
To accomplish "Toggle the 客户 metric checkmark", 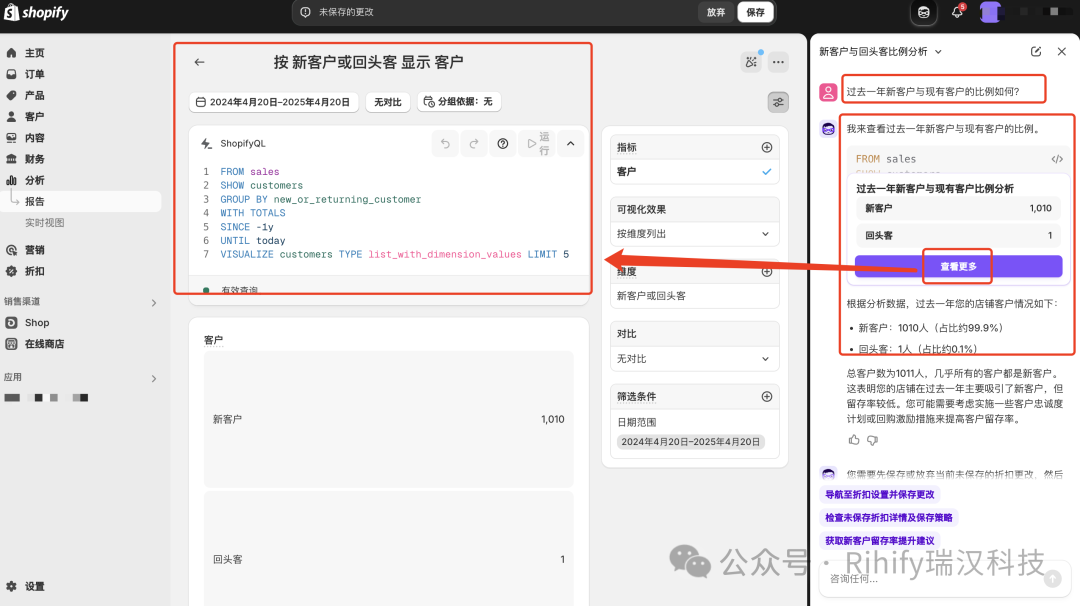I will click(x=767, y=171).
